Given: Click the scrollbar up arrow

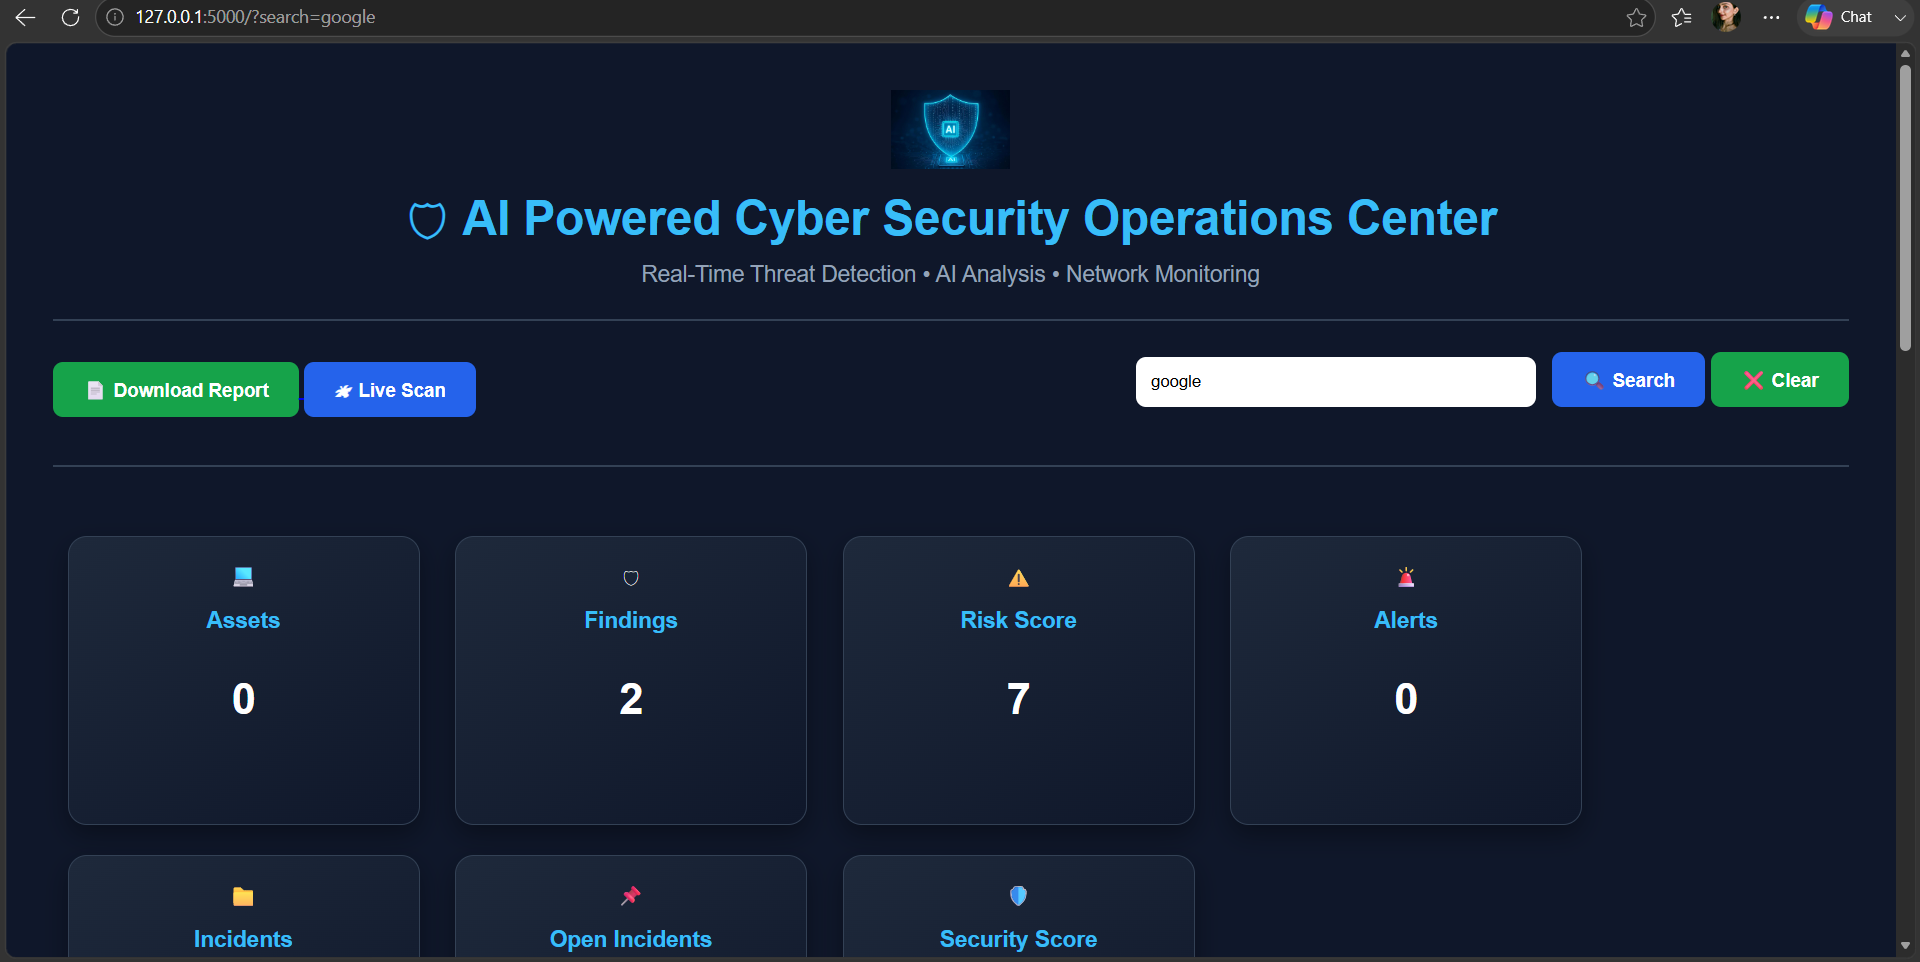Looking at the screenshot, I should 1905,53.
